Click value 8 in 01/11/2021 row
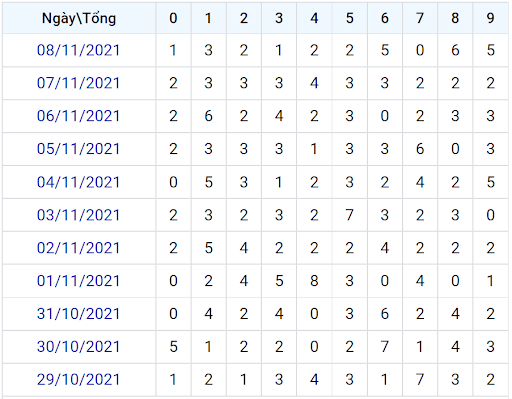 314,281
